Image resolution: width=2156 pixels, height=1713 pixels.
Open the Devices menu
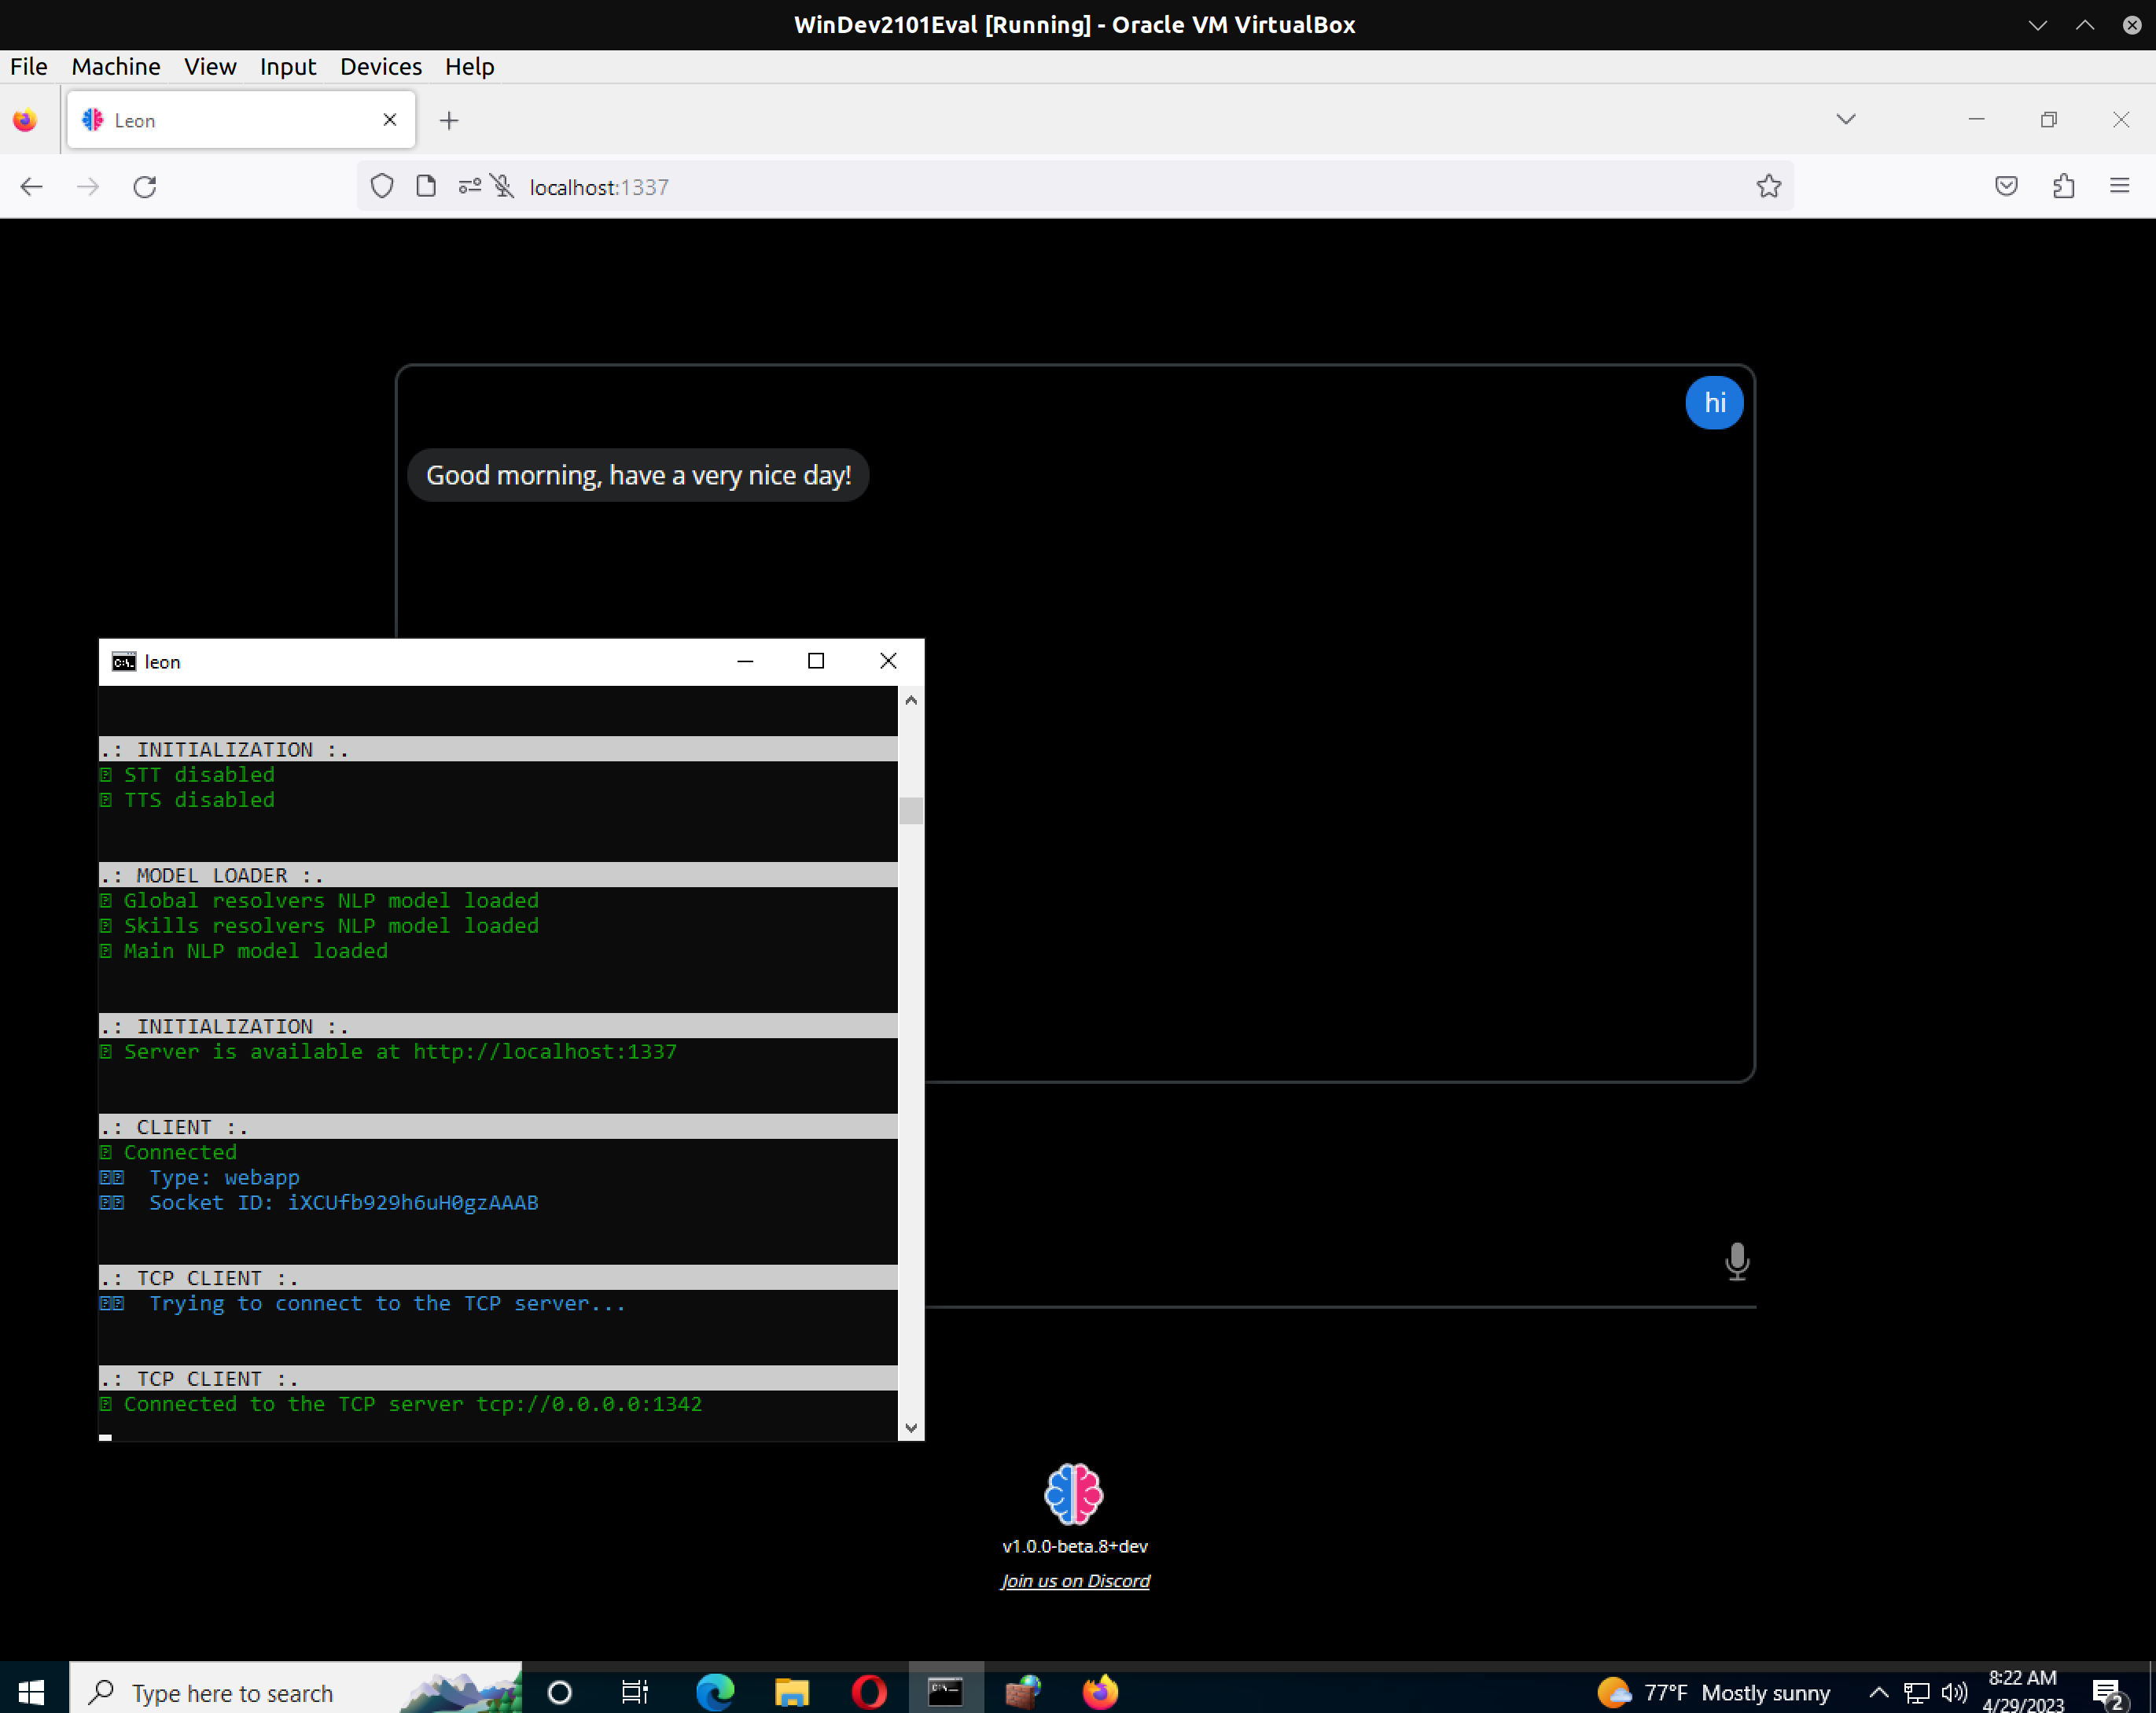coord(380,67)
